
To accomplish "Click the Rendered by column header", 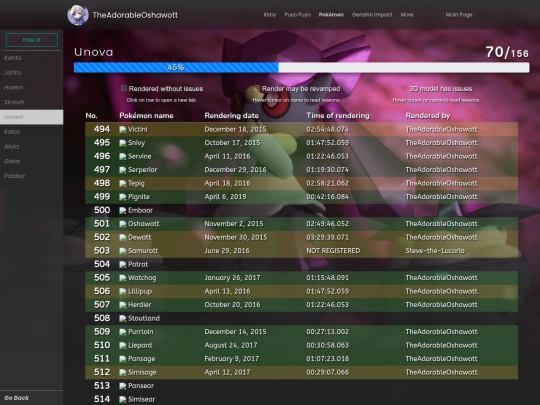I will click(428, 116).
